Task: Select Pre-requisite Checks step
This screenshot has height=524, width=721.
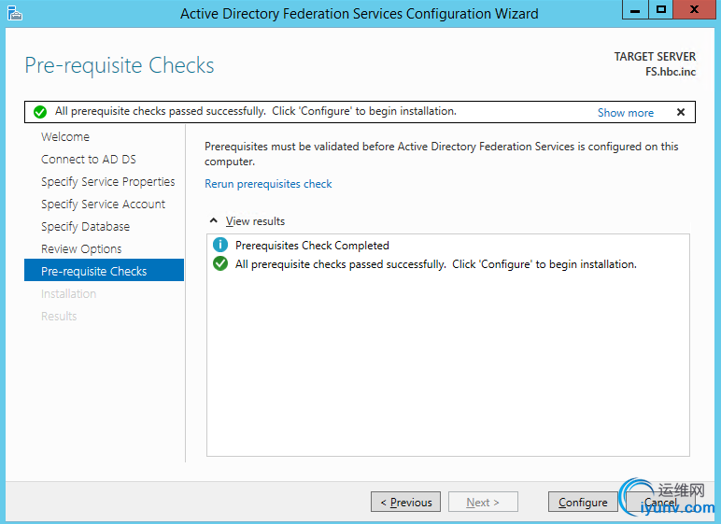Action: [x=104, y=270]
